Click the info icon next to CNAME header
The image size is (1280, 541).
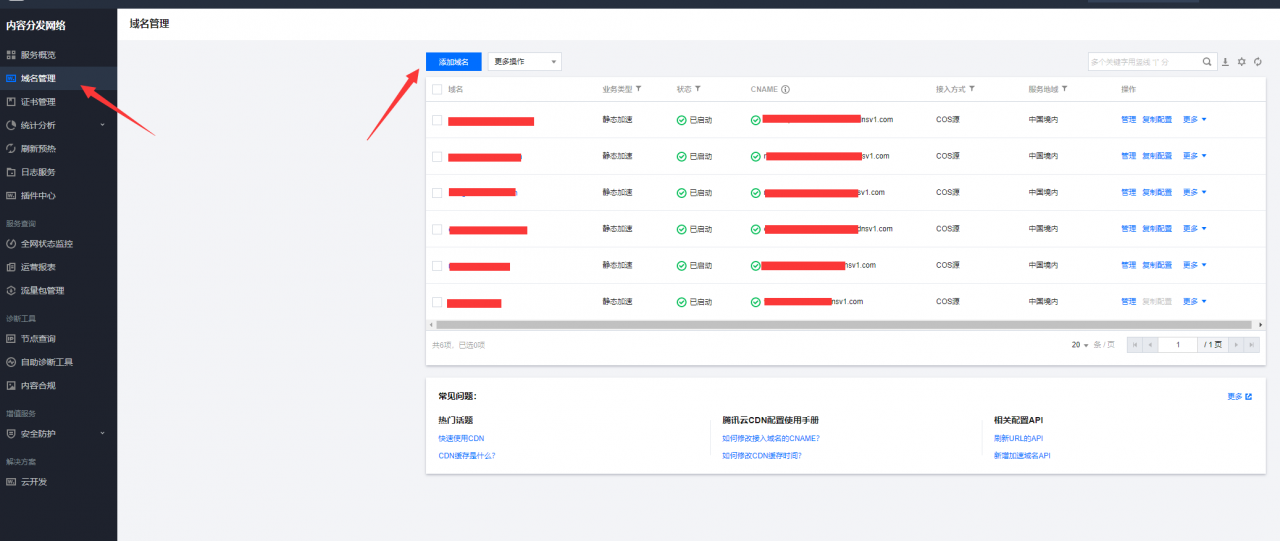click(785, 89)
